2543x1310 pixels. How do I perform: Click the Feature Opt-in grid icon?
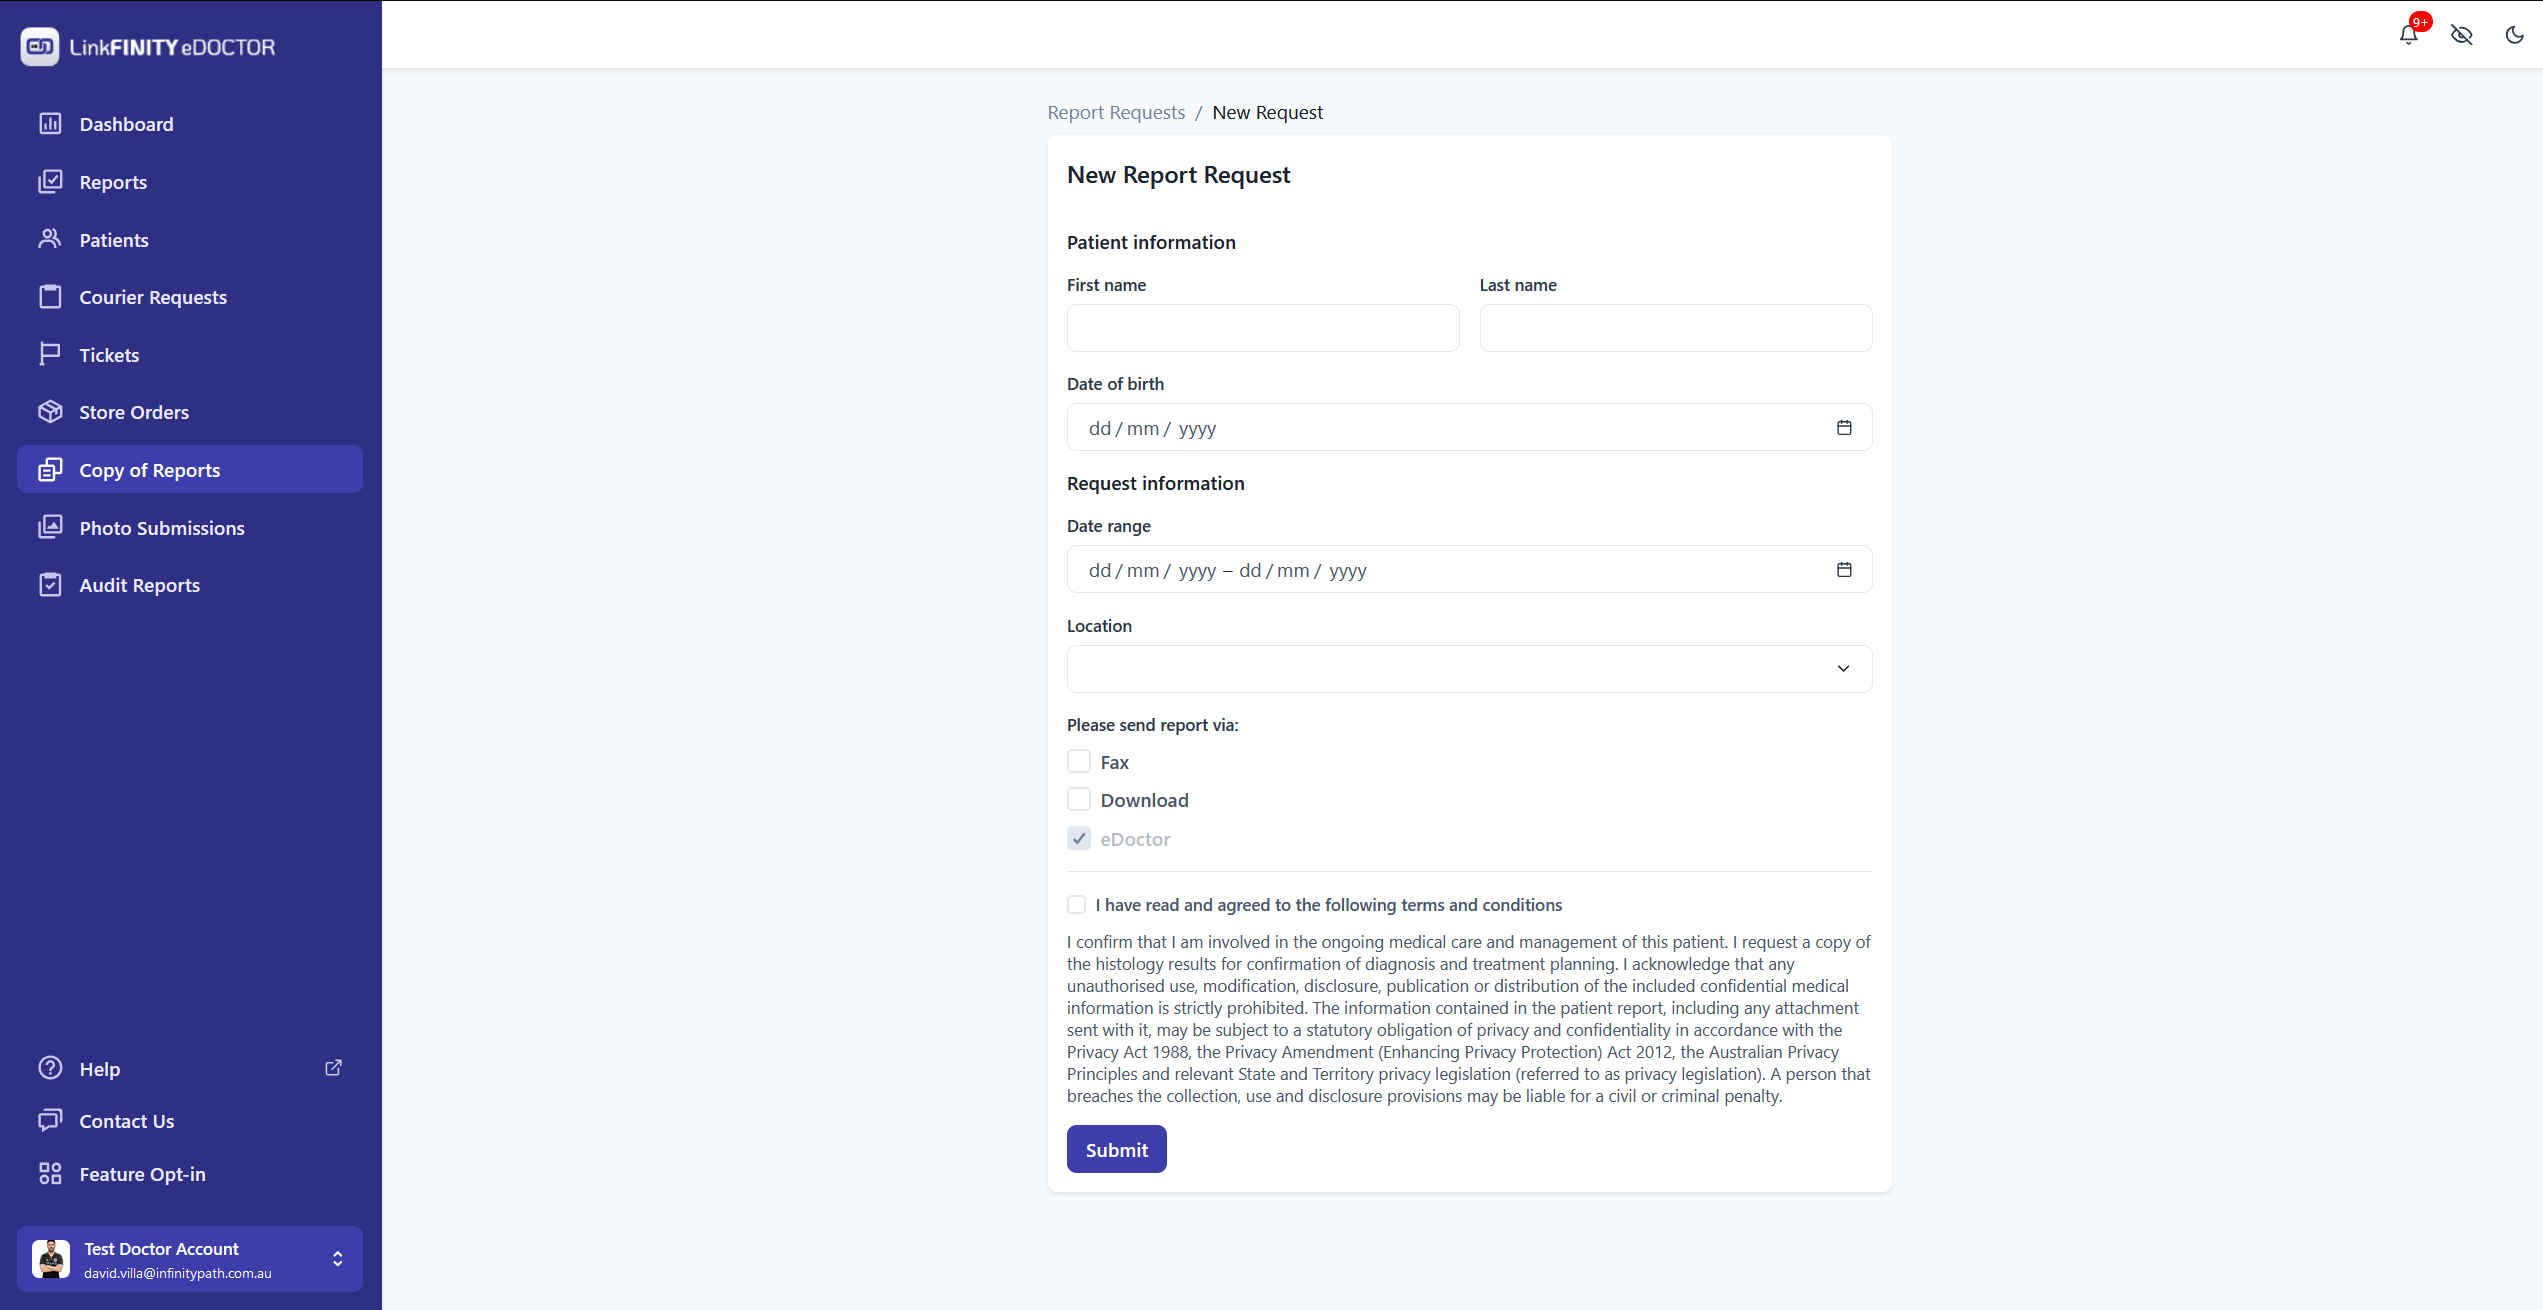[x=50, y=1174]
